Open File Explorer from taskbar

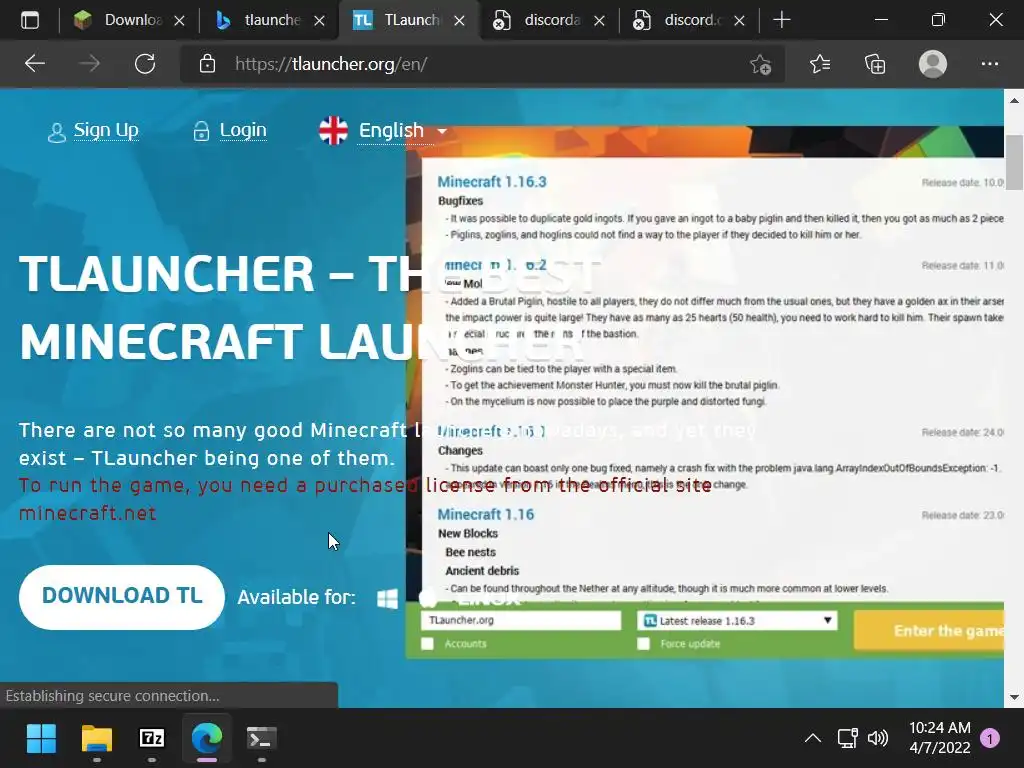tap(97, 739)
